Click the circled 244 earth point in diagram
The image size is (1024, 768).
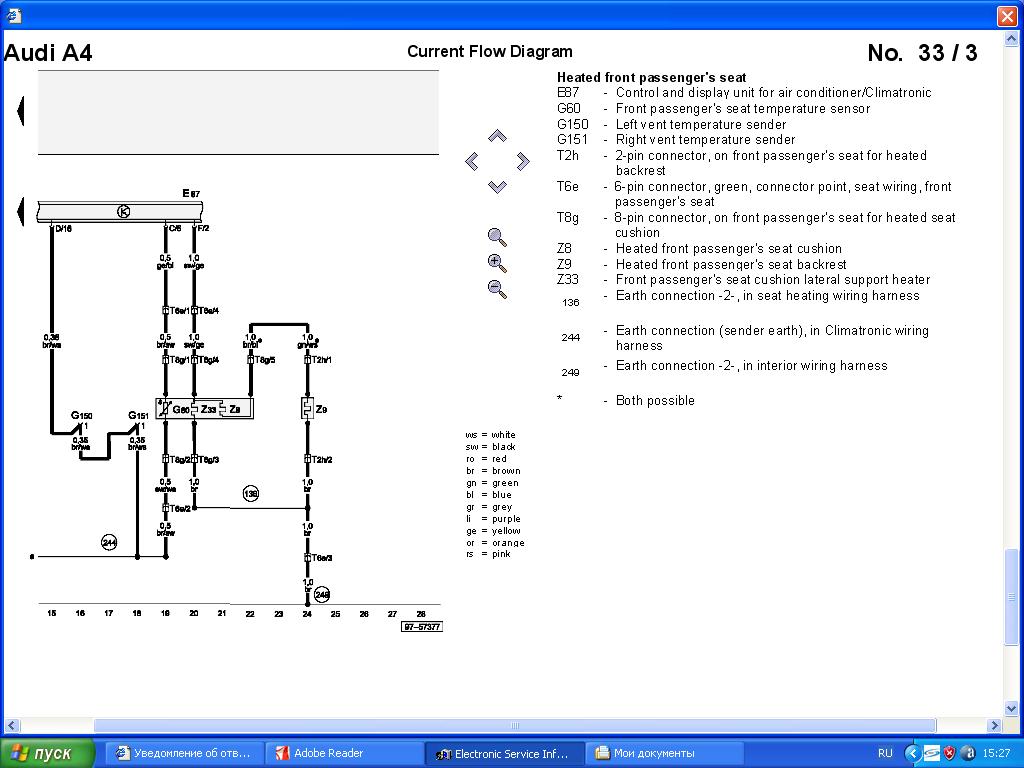pyautogui.click(x=109, y=542)
